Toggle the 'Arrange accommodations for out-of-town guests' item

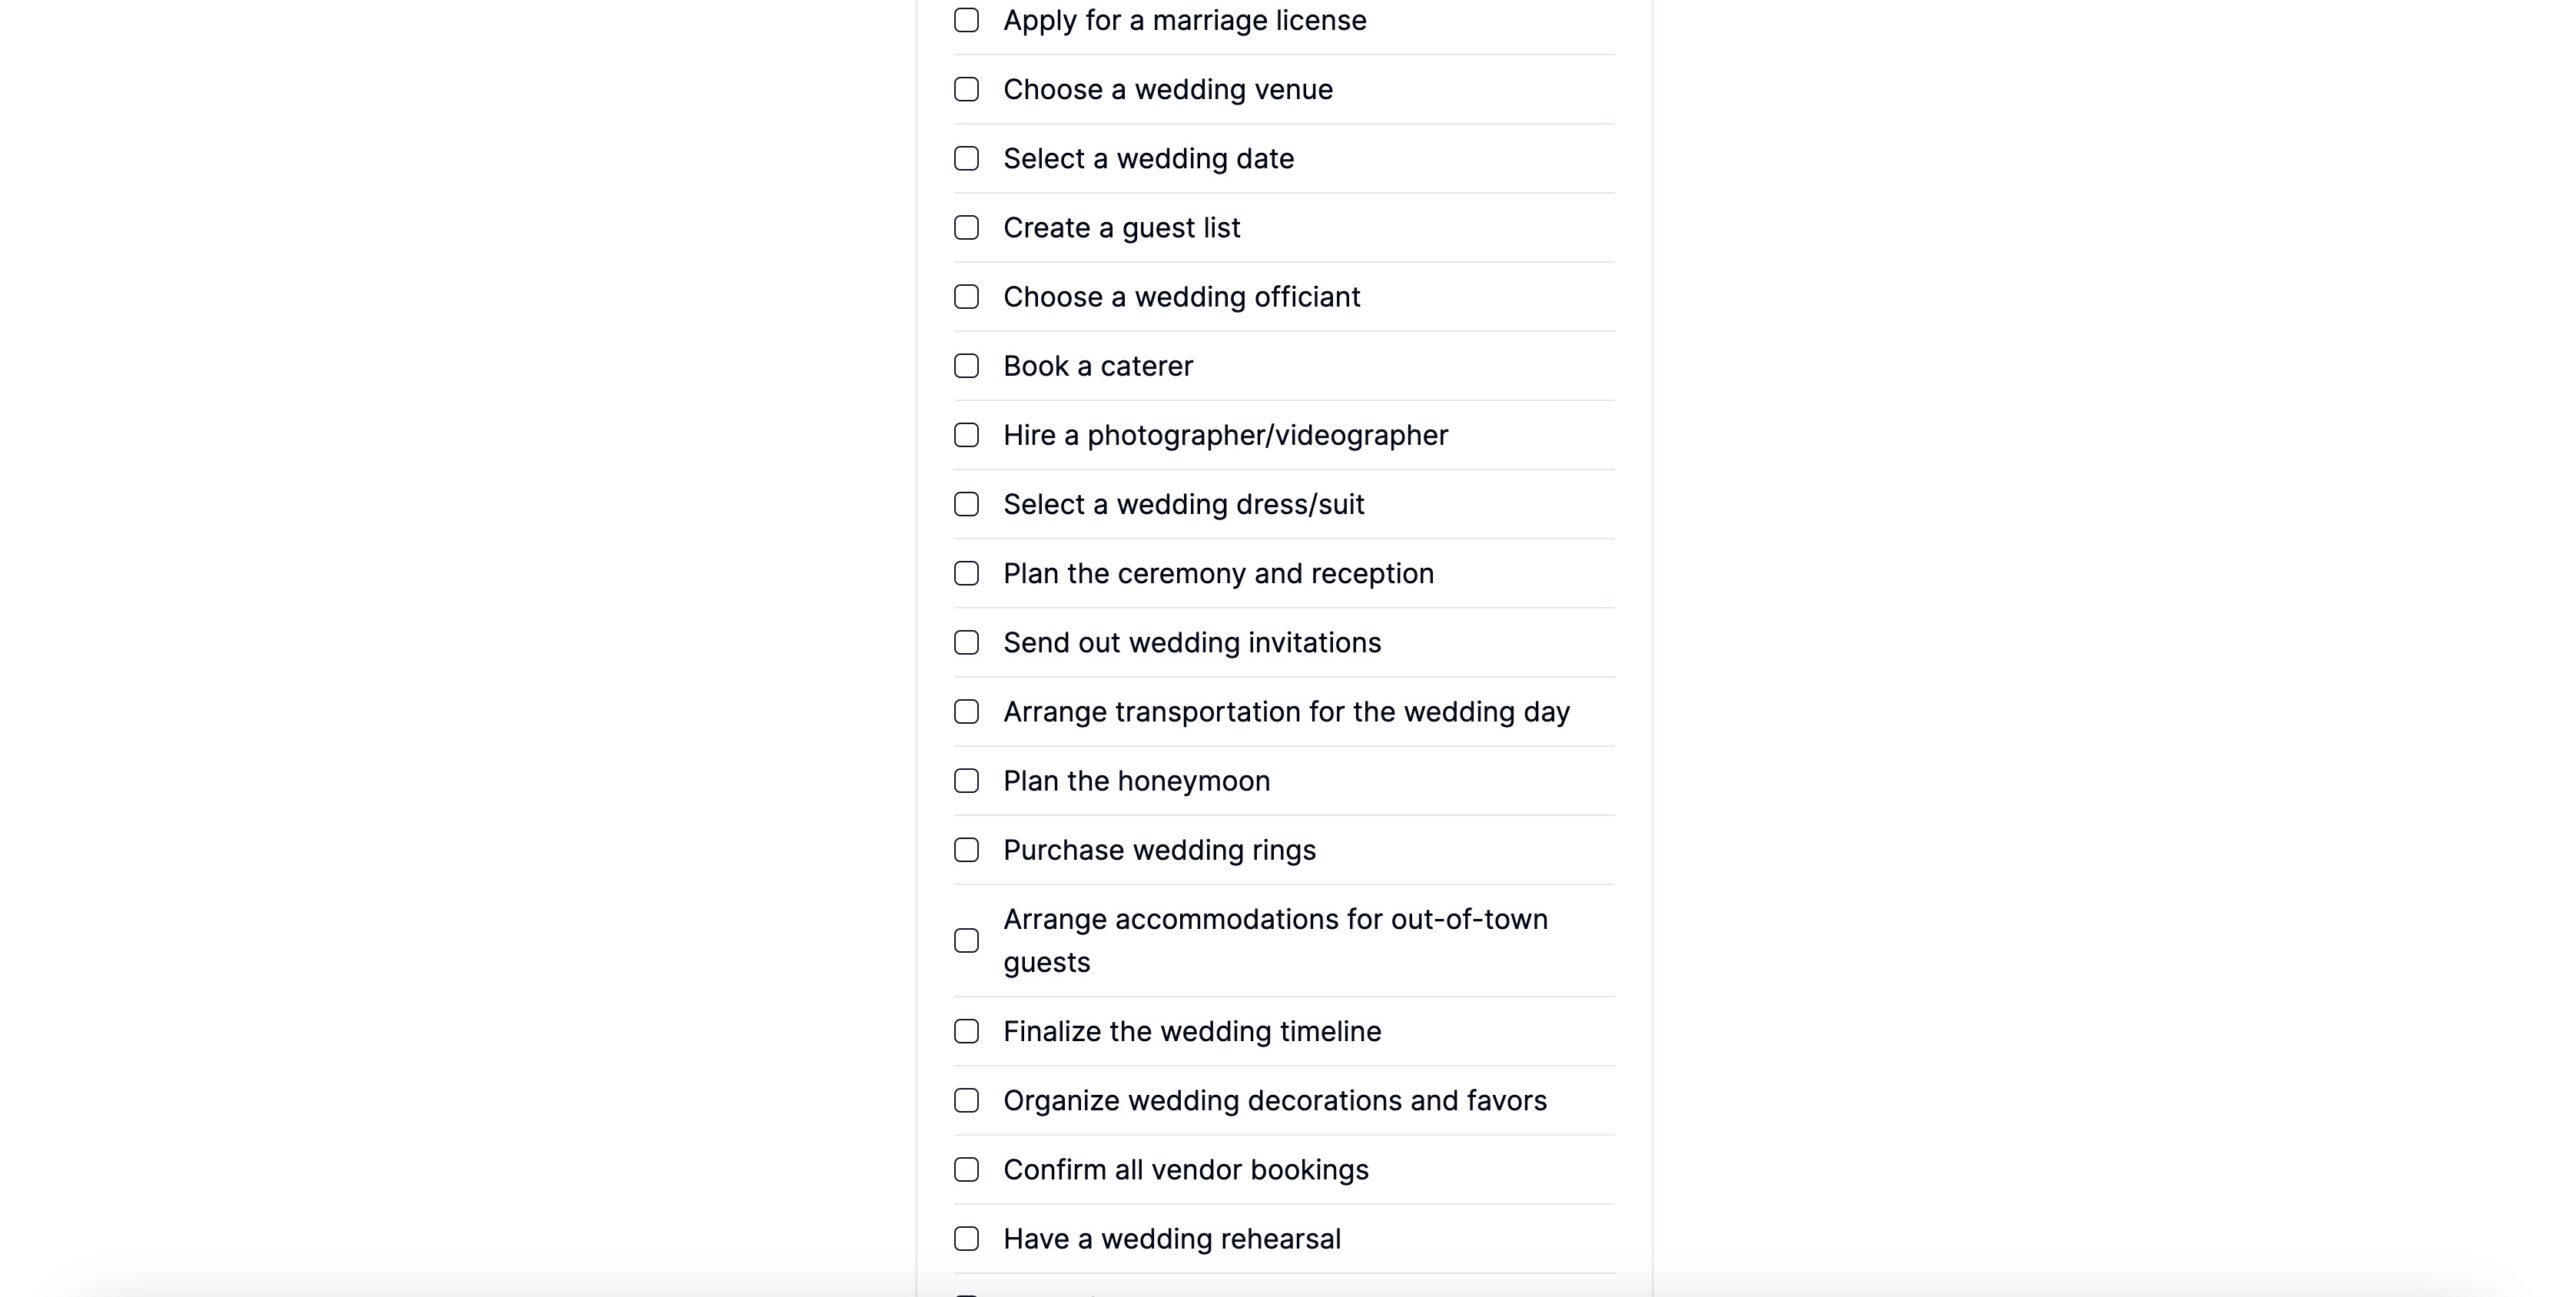tap(966, 940)
